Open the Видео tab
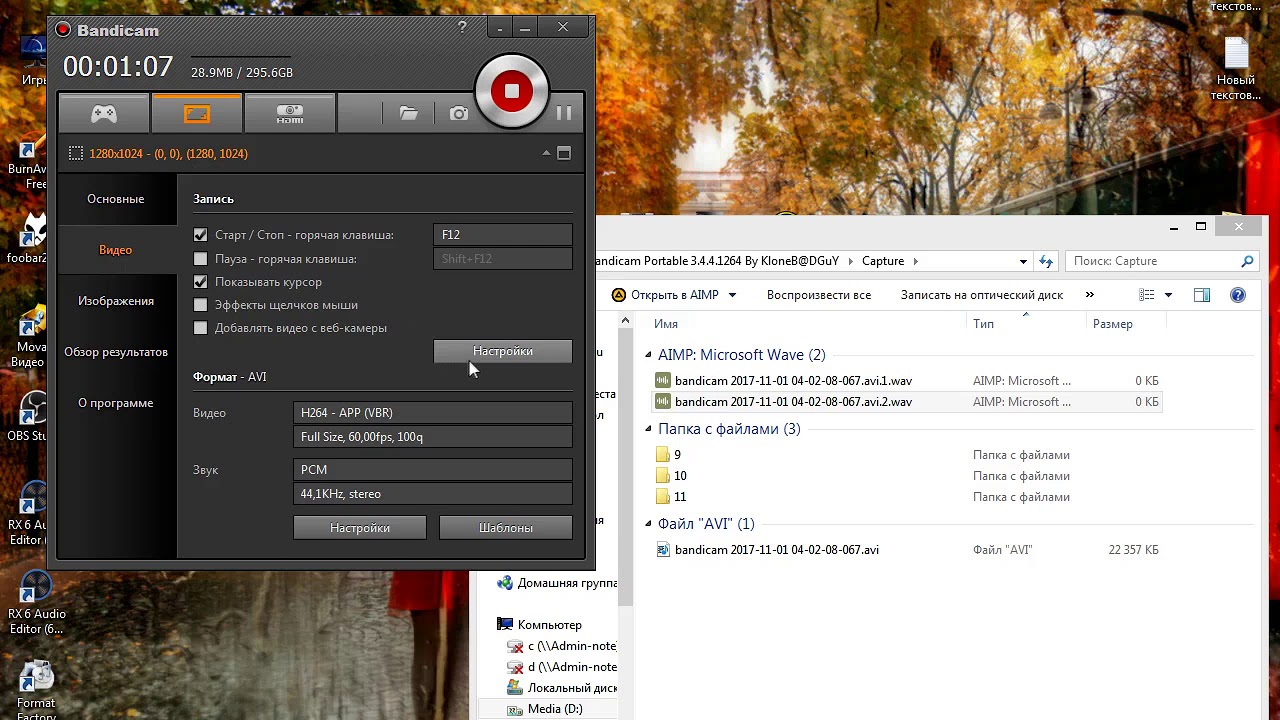This screenshot has height=720, width=1280. [x=116, y=250]
